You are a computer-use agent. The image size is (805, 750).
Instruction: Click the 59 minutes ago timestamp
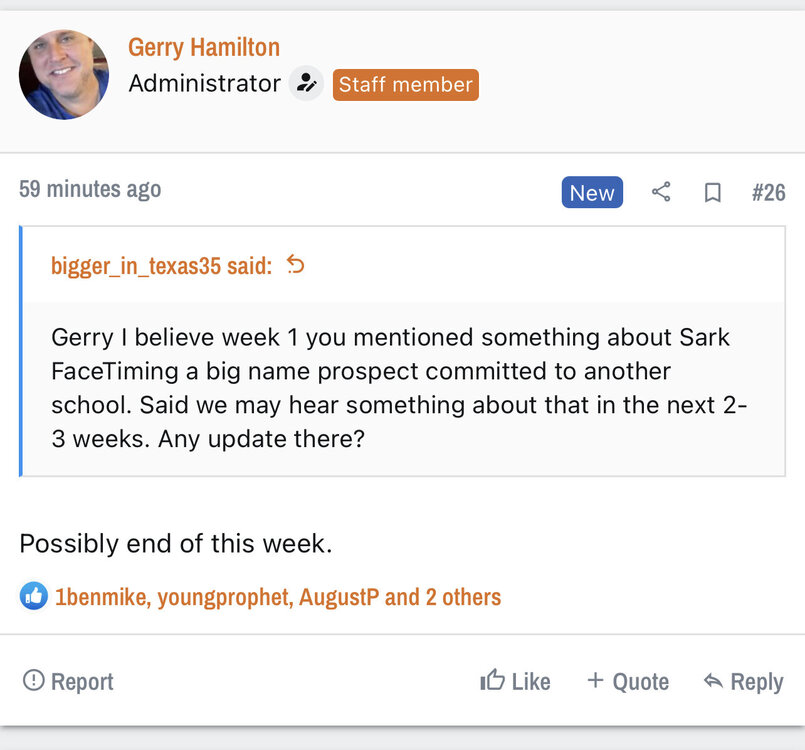(x=90, y=189)
